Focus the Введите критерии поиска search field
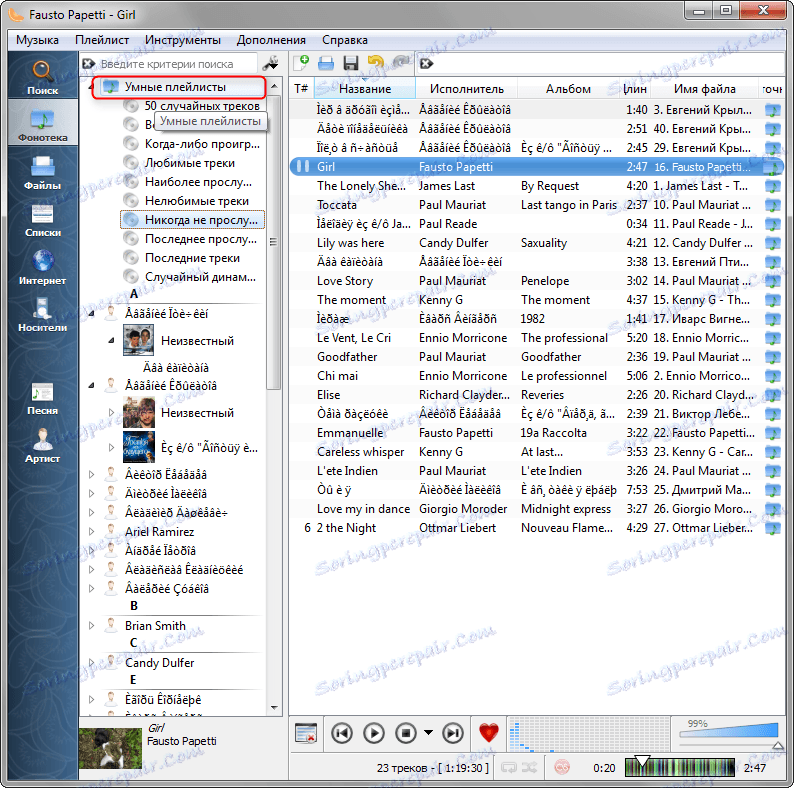 [177, 64]
